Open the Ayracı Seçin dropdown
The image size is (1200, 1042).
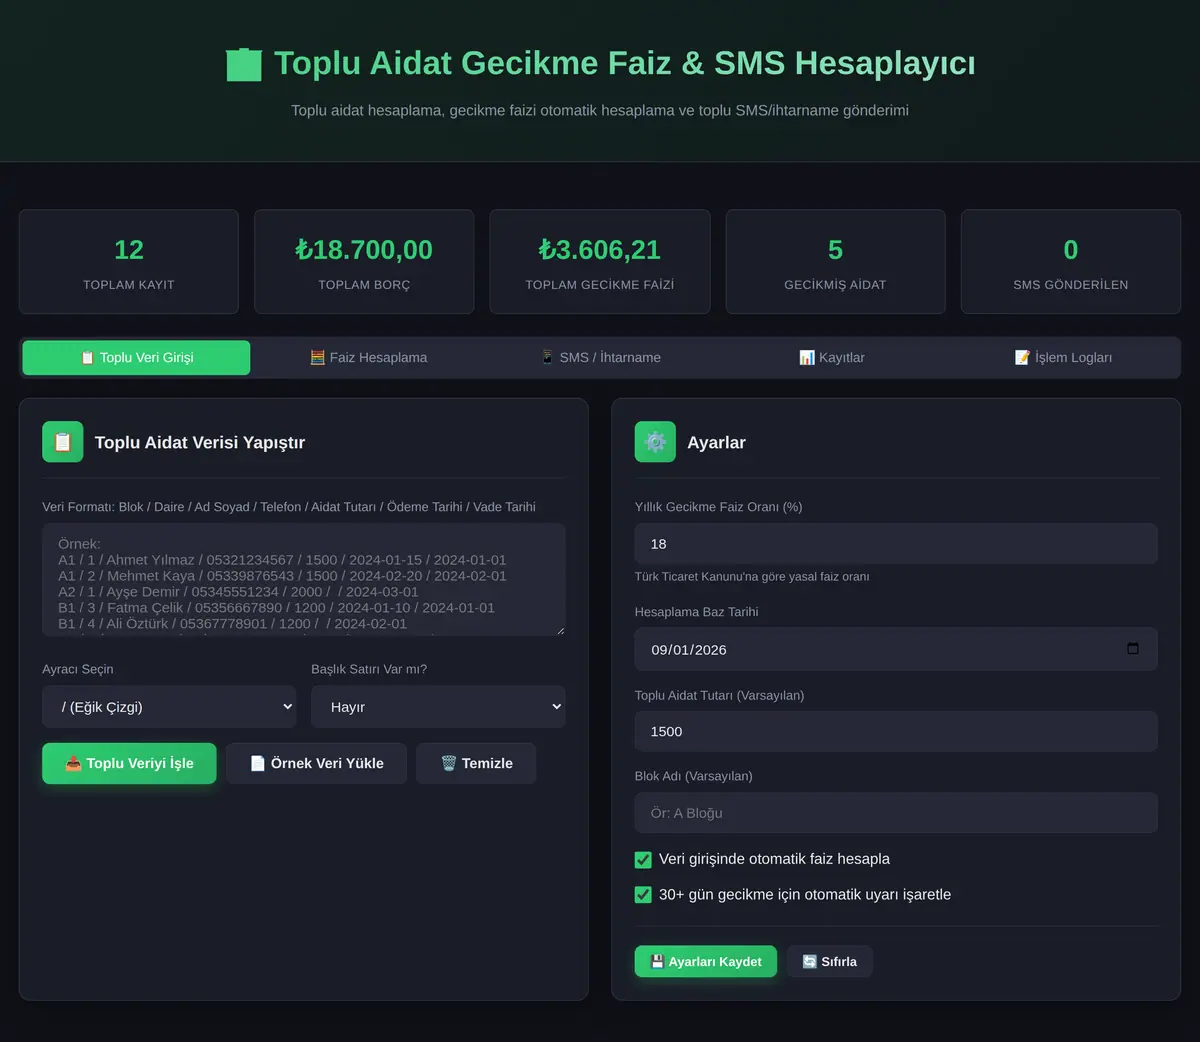(169, 707)
